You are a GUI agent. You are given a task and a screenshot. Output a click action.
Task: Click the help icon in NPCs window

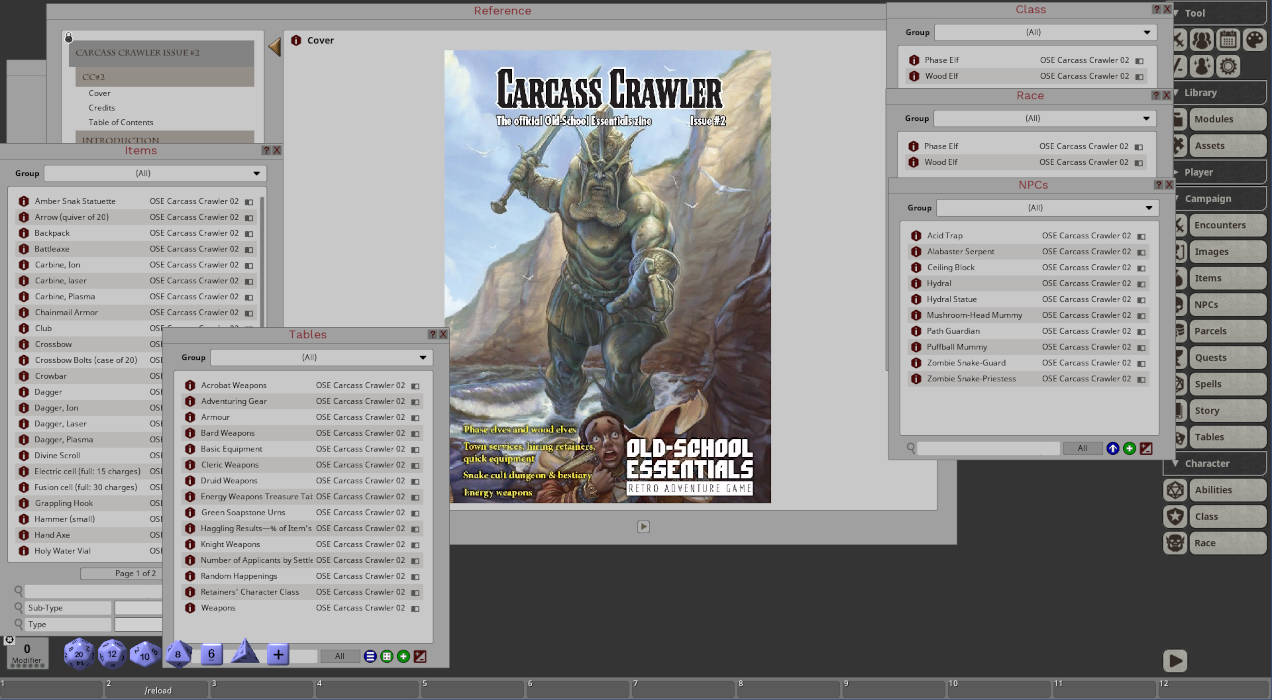pyautogui.click(x=1157, y=185)
